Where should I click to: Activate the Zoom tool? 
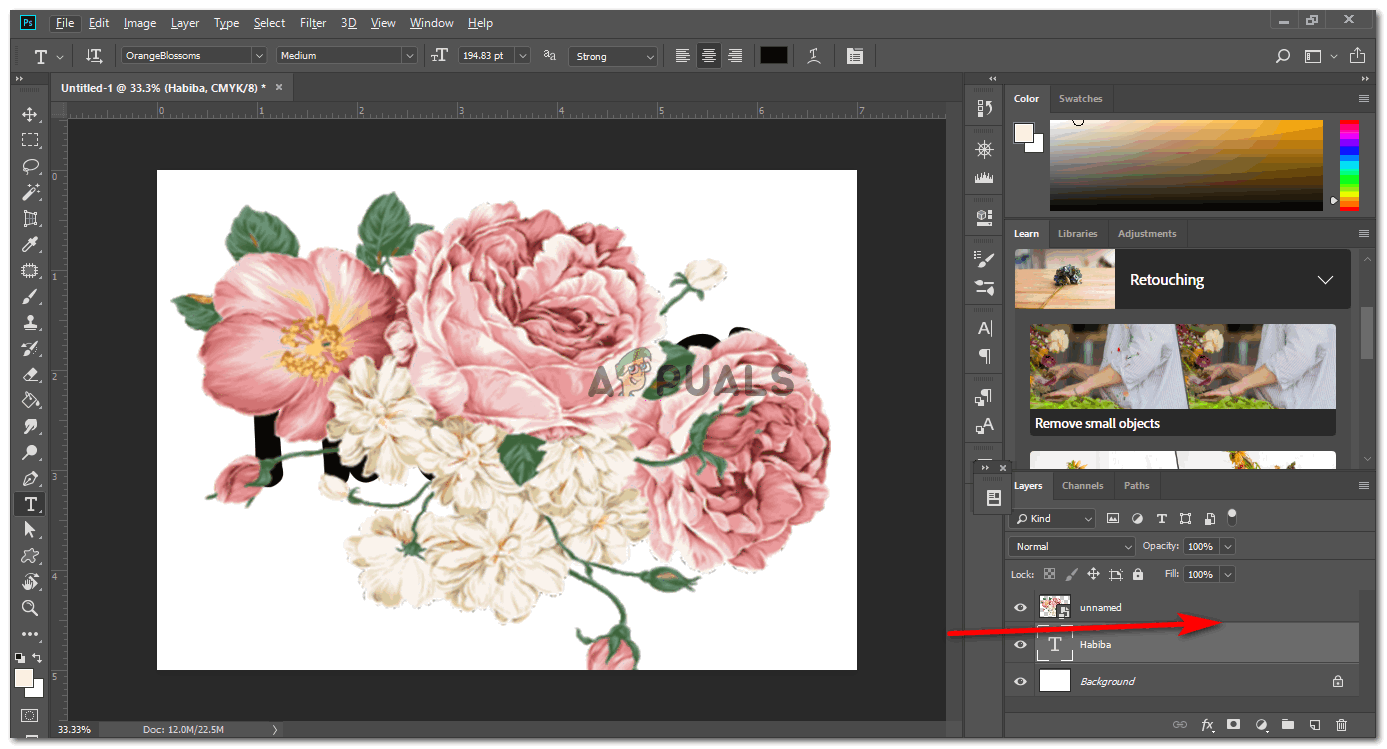30,608
